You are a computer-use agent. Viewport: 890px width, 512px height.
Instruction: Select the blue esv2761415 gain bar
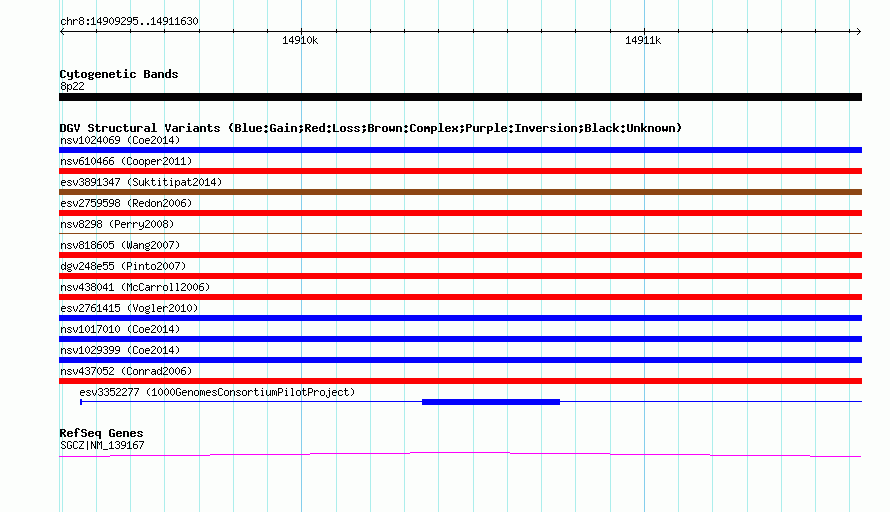[460, 318]
